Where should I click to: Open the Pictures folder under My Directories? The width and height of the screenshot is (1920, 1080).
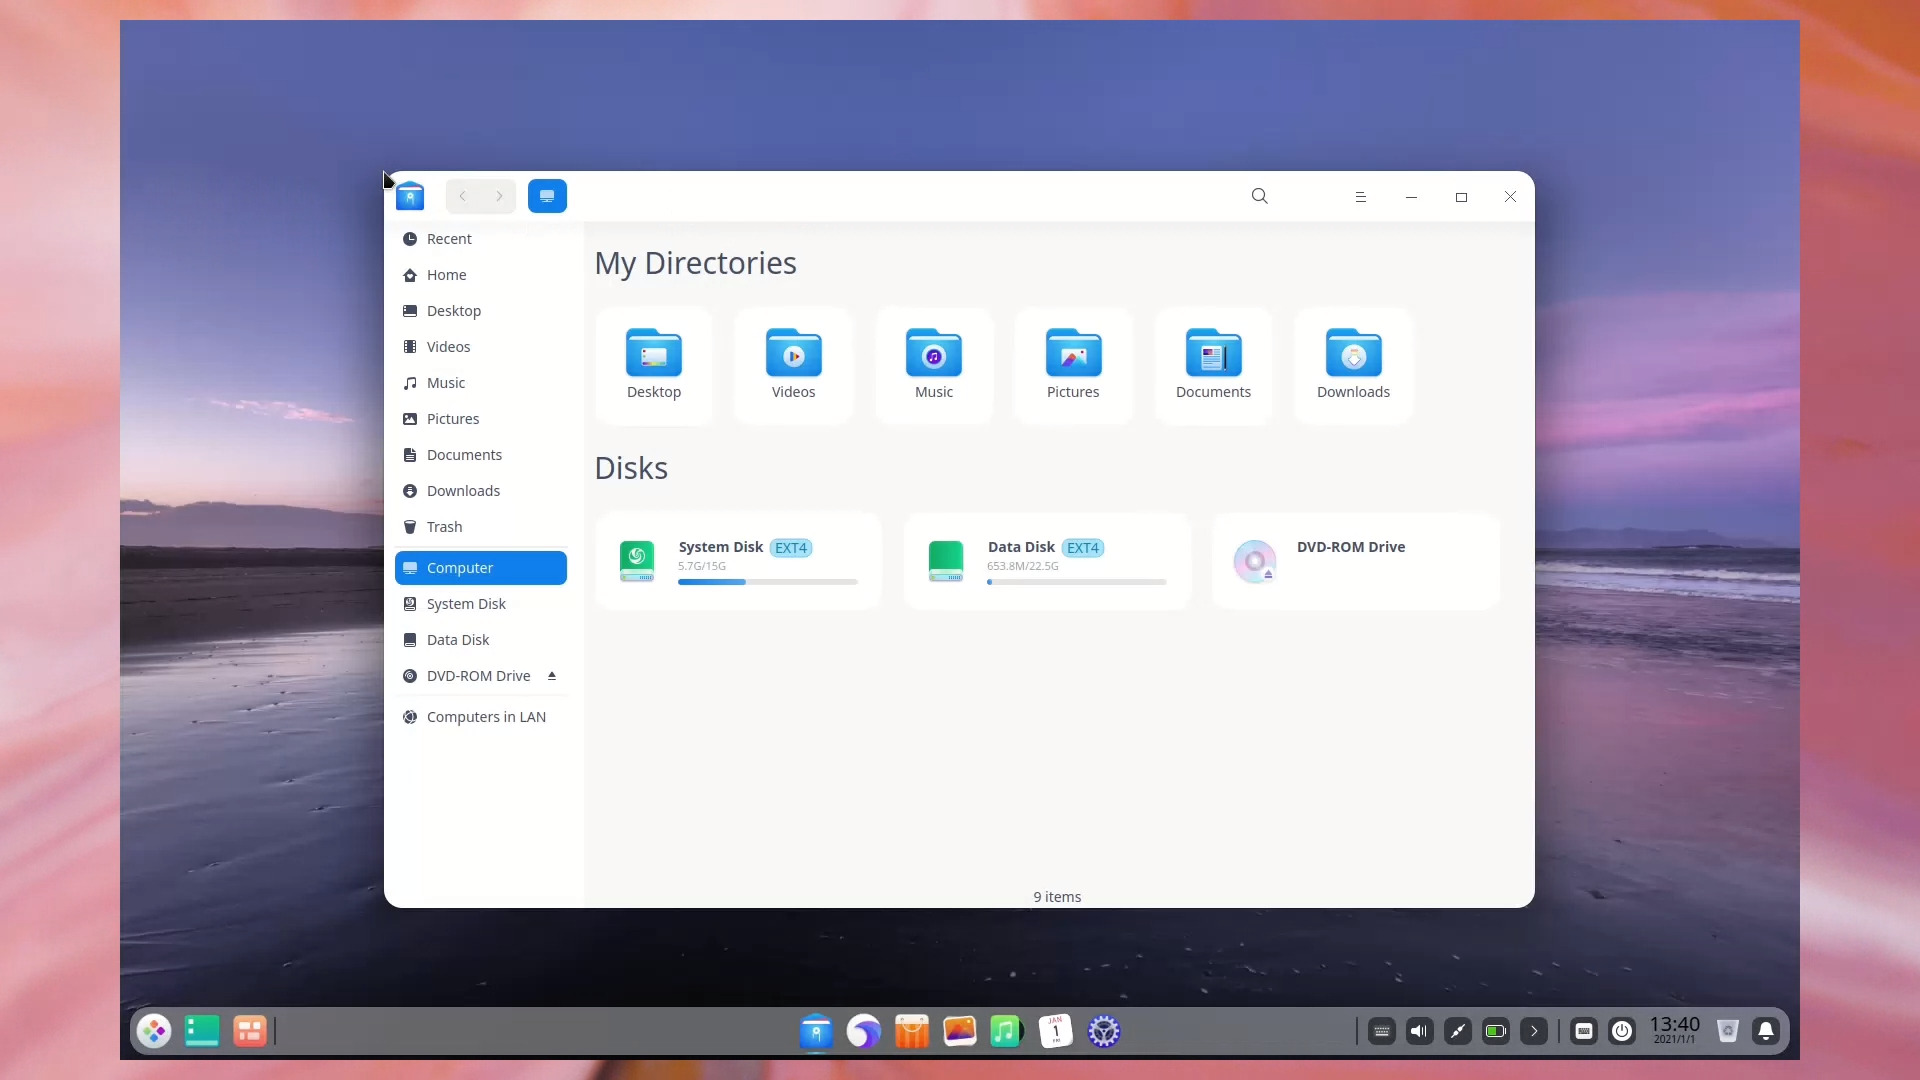click(x=1072, y=365)
